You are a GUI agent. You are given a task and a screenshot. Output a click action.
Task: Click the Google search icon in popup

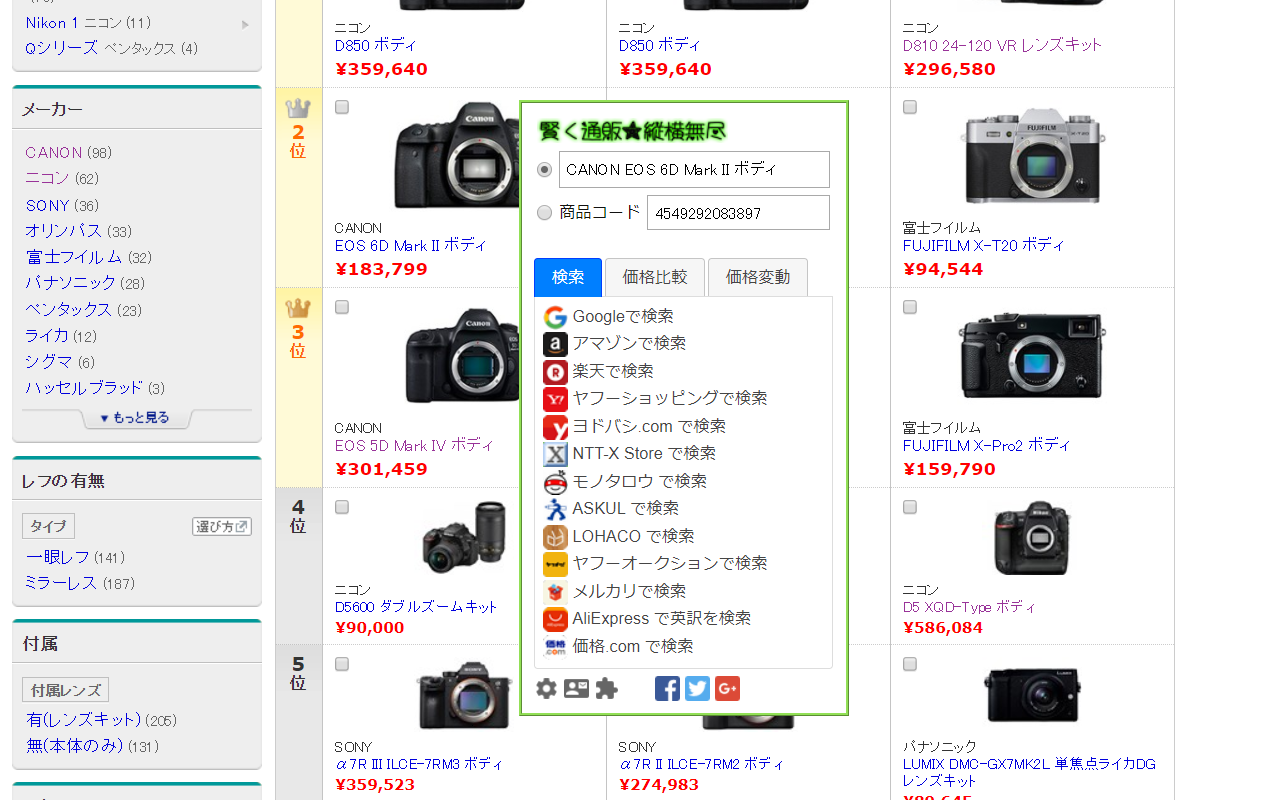tap(555, 317)
